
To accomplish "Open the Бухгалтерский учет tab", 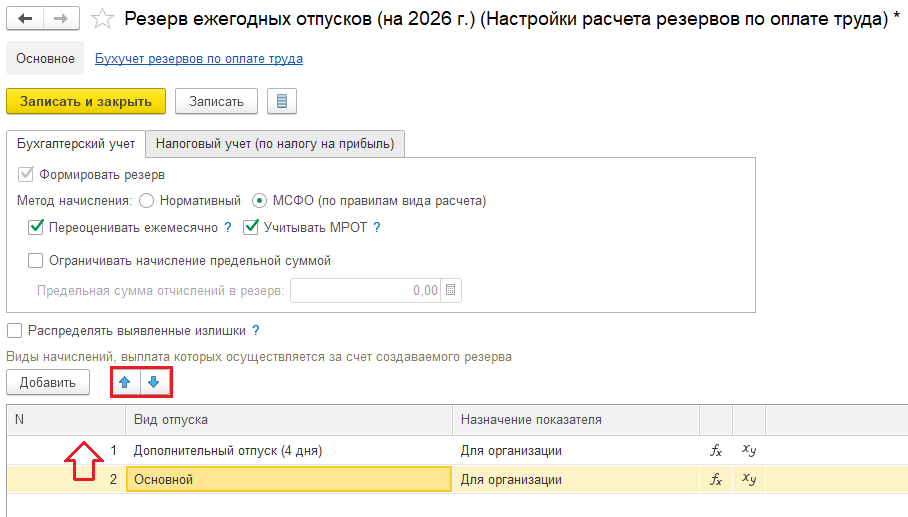I will tap(76, 144).
